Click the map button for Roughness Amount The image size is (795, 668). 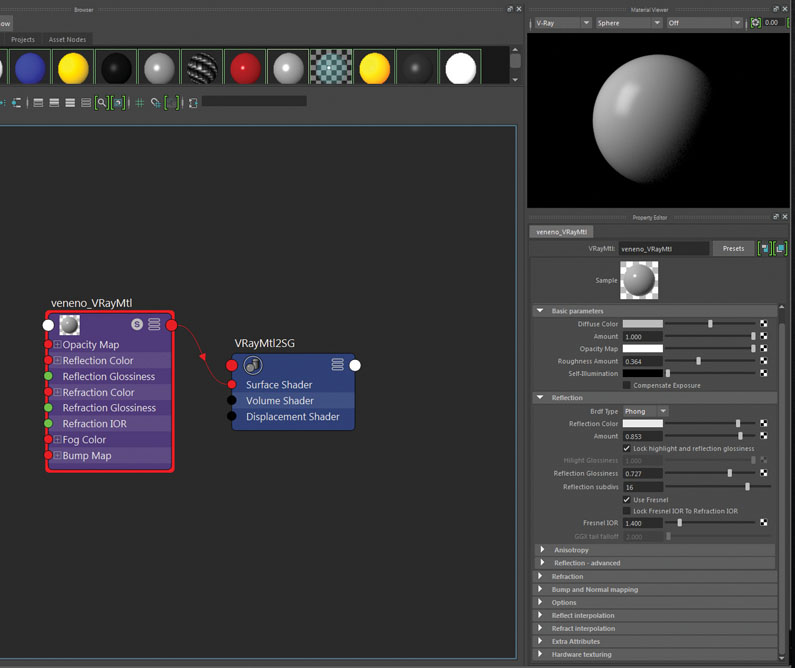point(764,360)
